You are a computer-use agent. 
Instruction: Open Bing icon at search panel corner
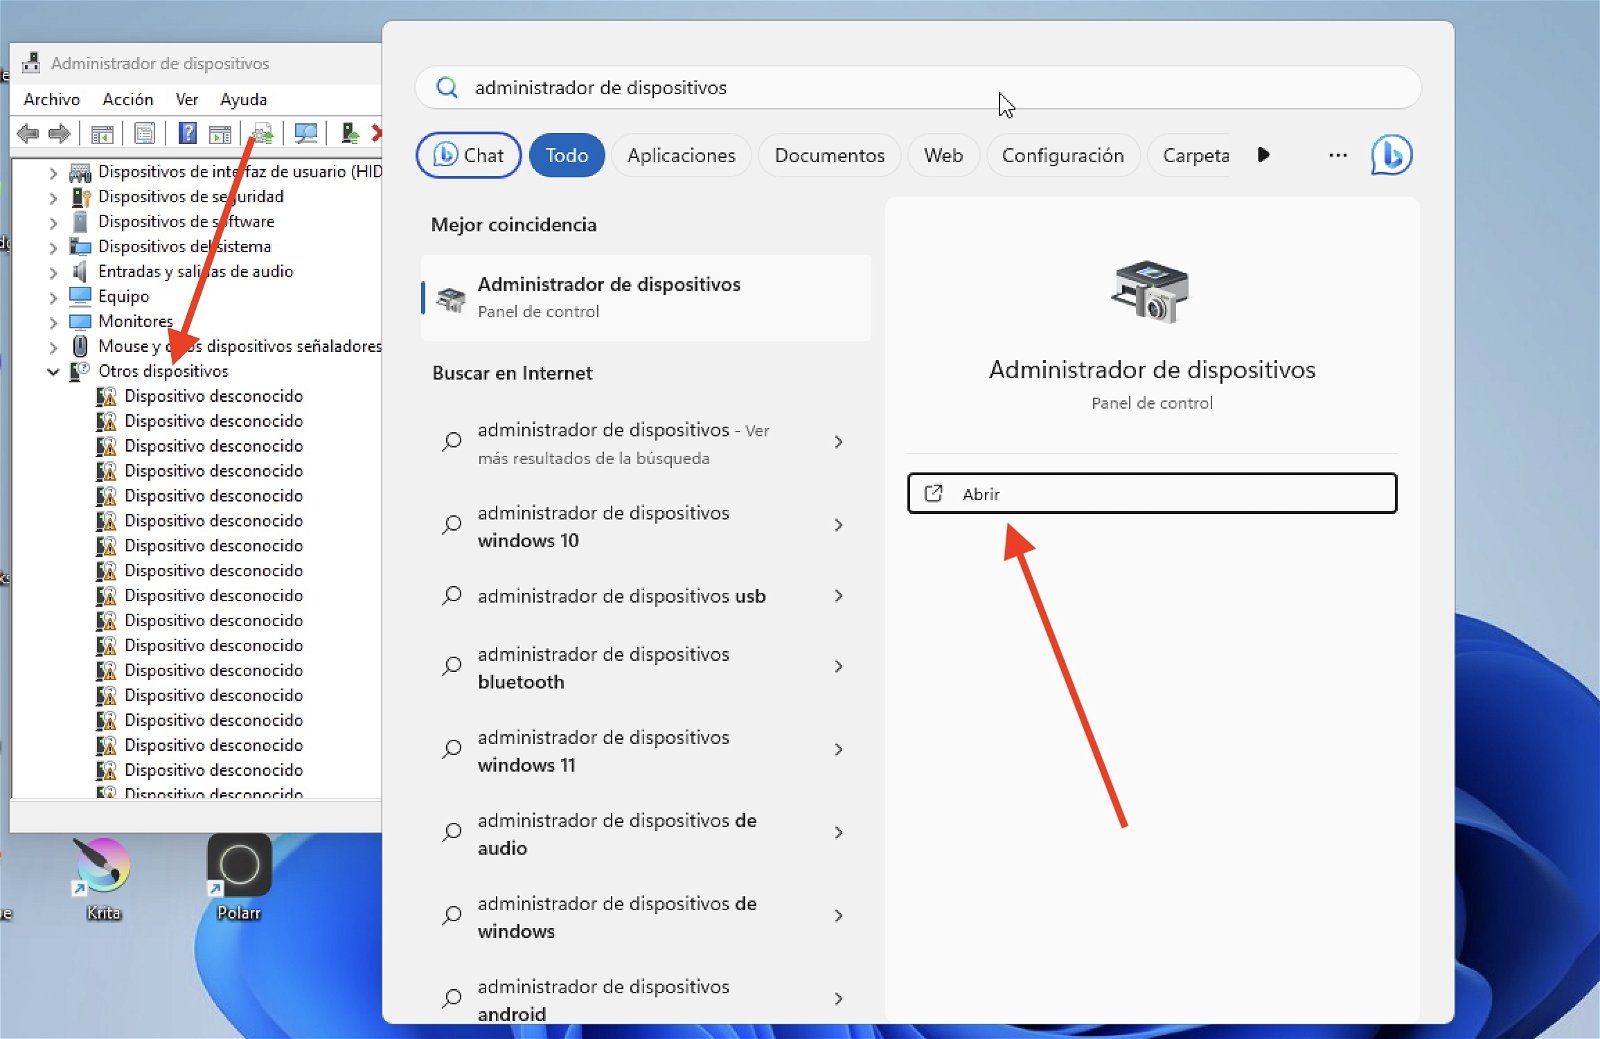pos(1391,155)
